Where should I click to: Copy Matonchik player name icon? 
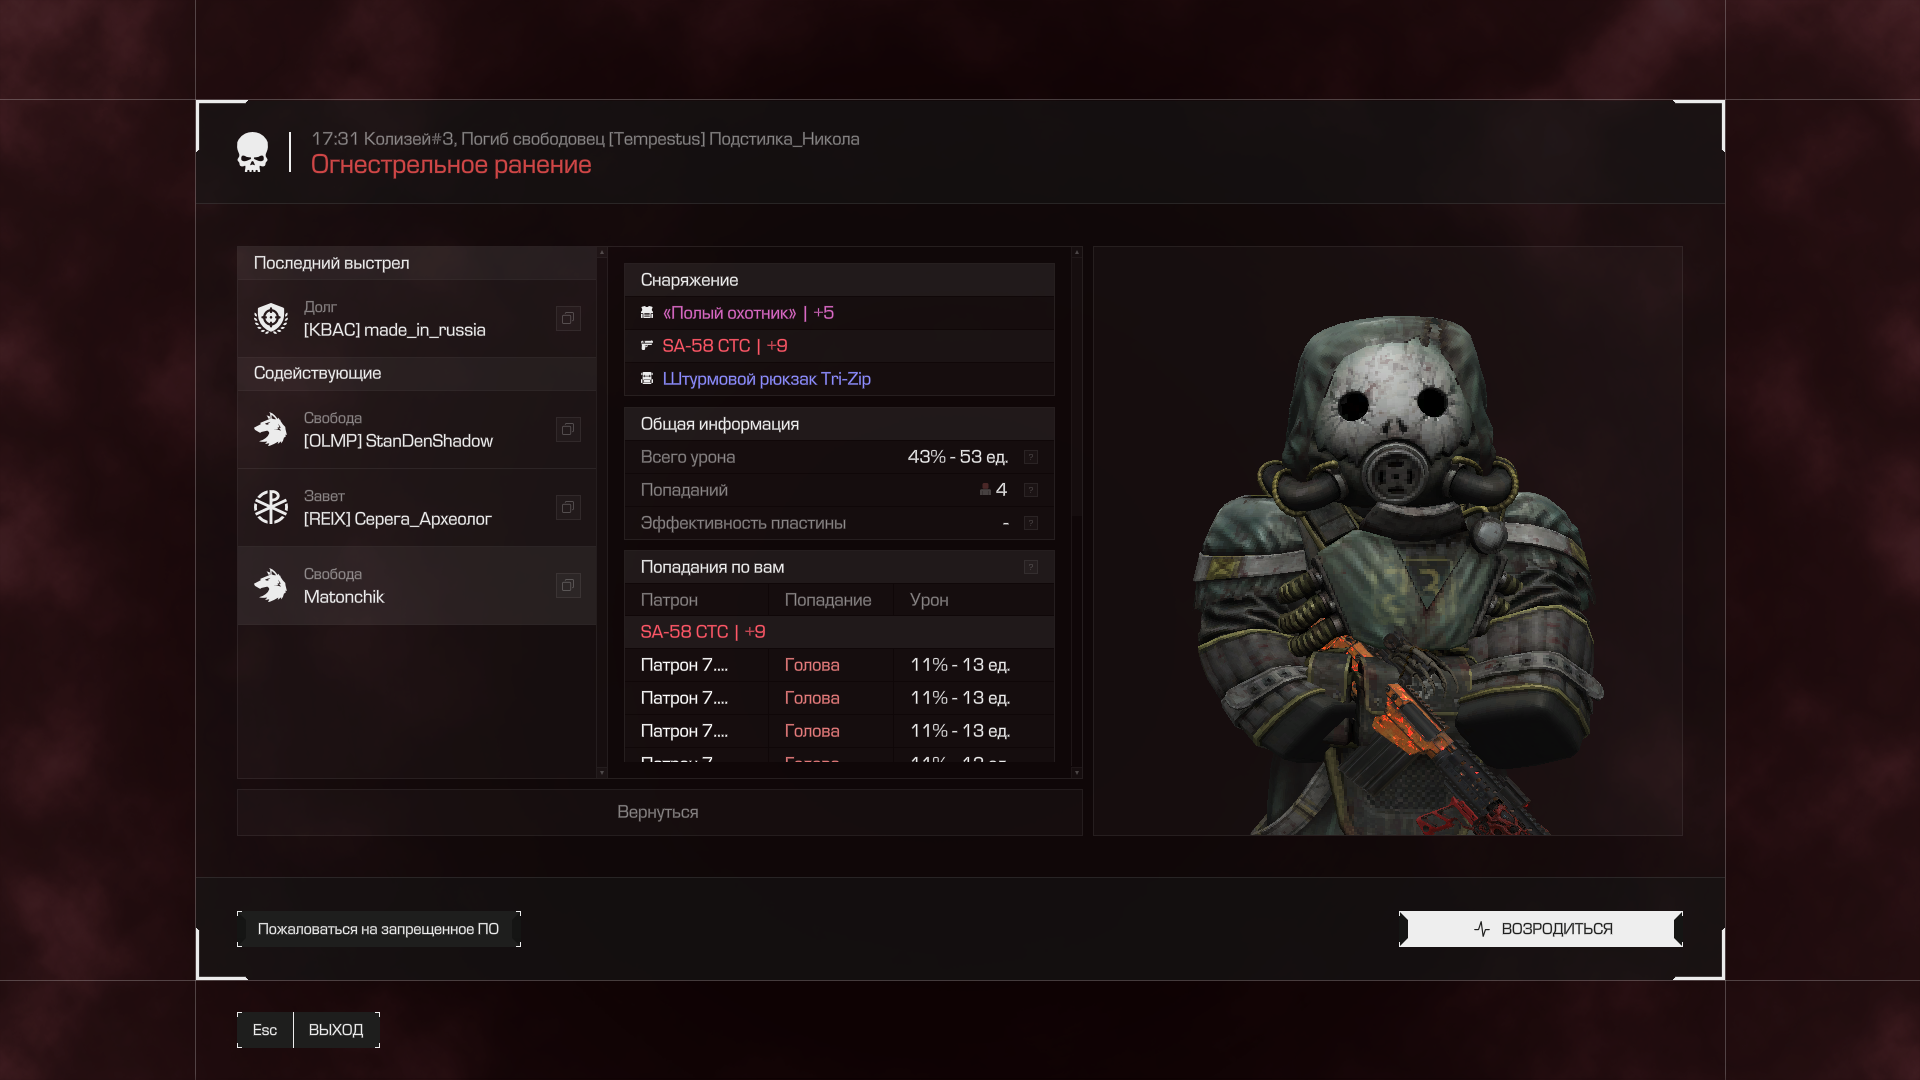(x=568, y=585)
